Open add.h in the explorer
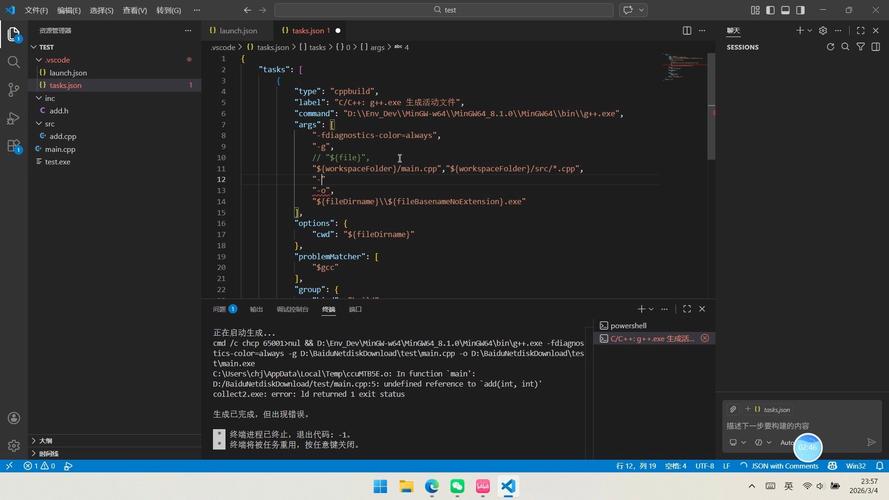This screenshot has width=889, height=500. coord(58,111)
